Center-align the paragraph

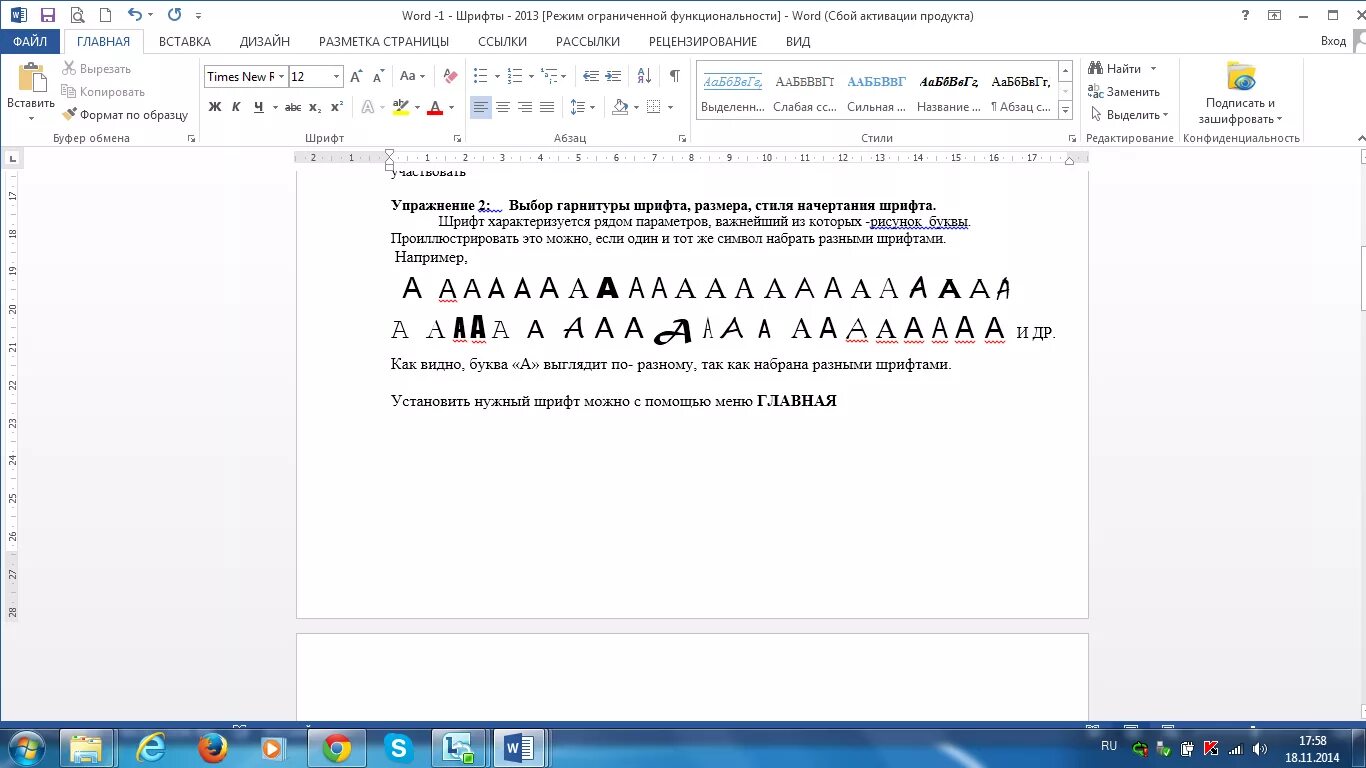tap(503, 107)
